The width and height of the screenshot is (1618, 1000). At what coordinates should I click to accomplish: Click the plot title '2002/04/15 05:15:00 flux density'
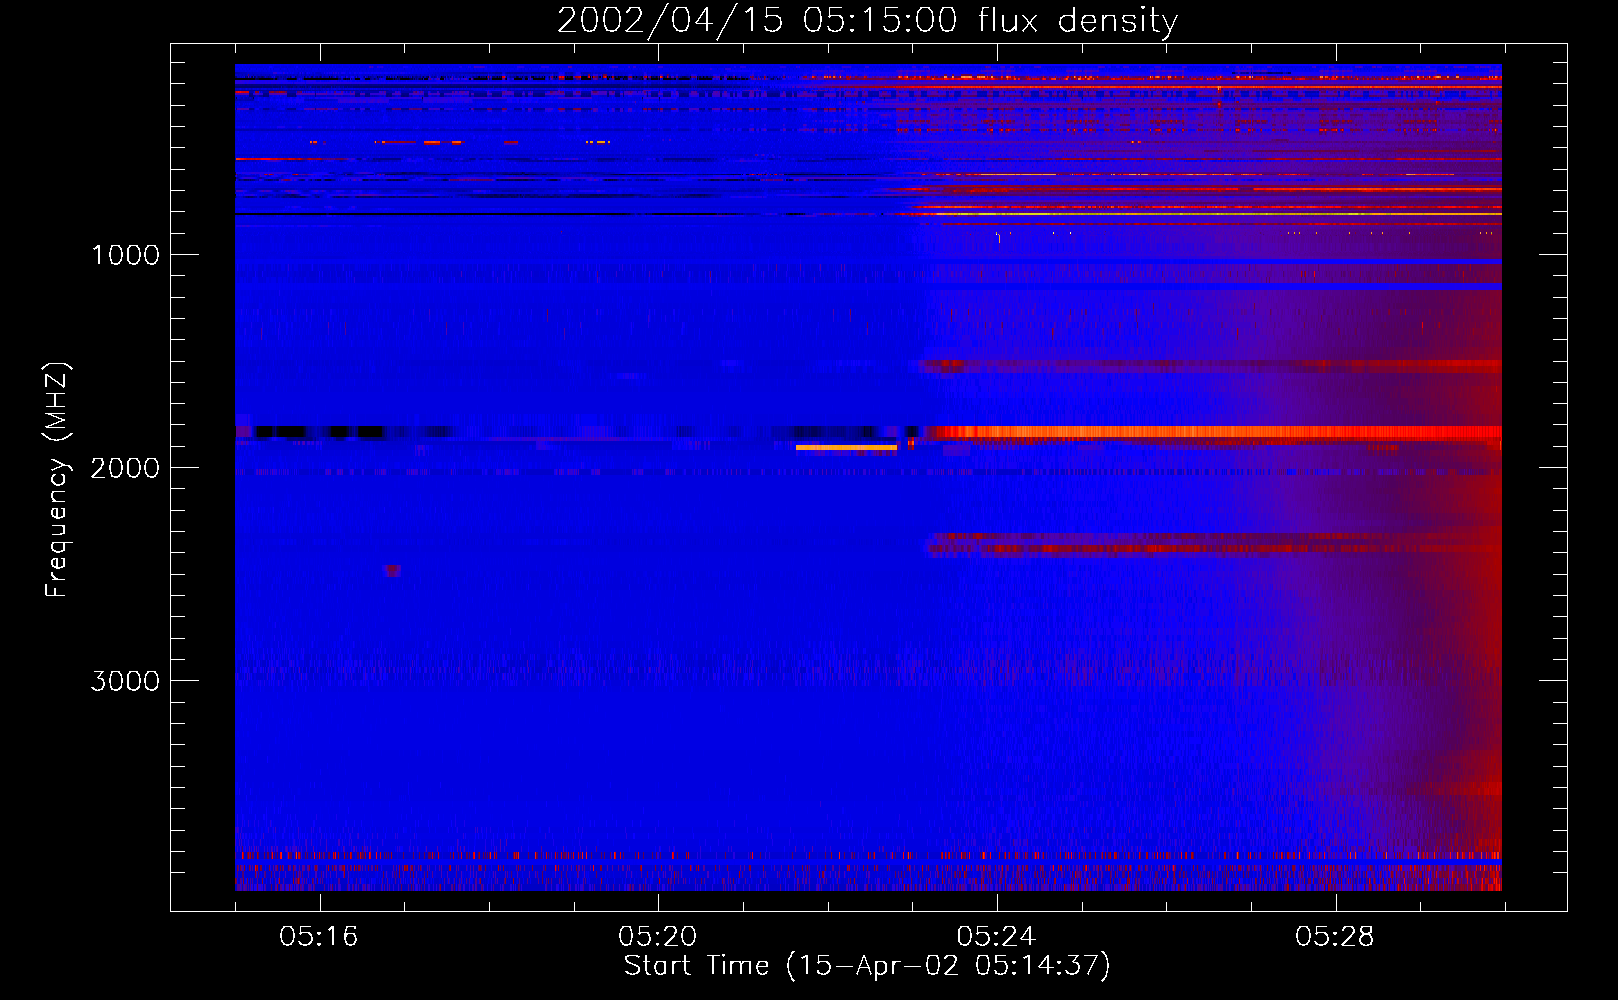coord(867,20)
